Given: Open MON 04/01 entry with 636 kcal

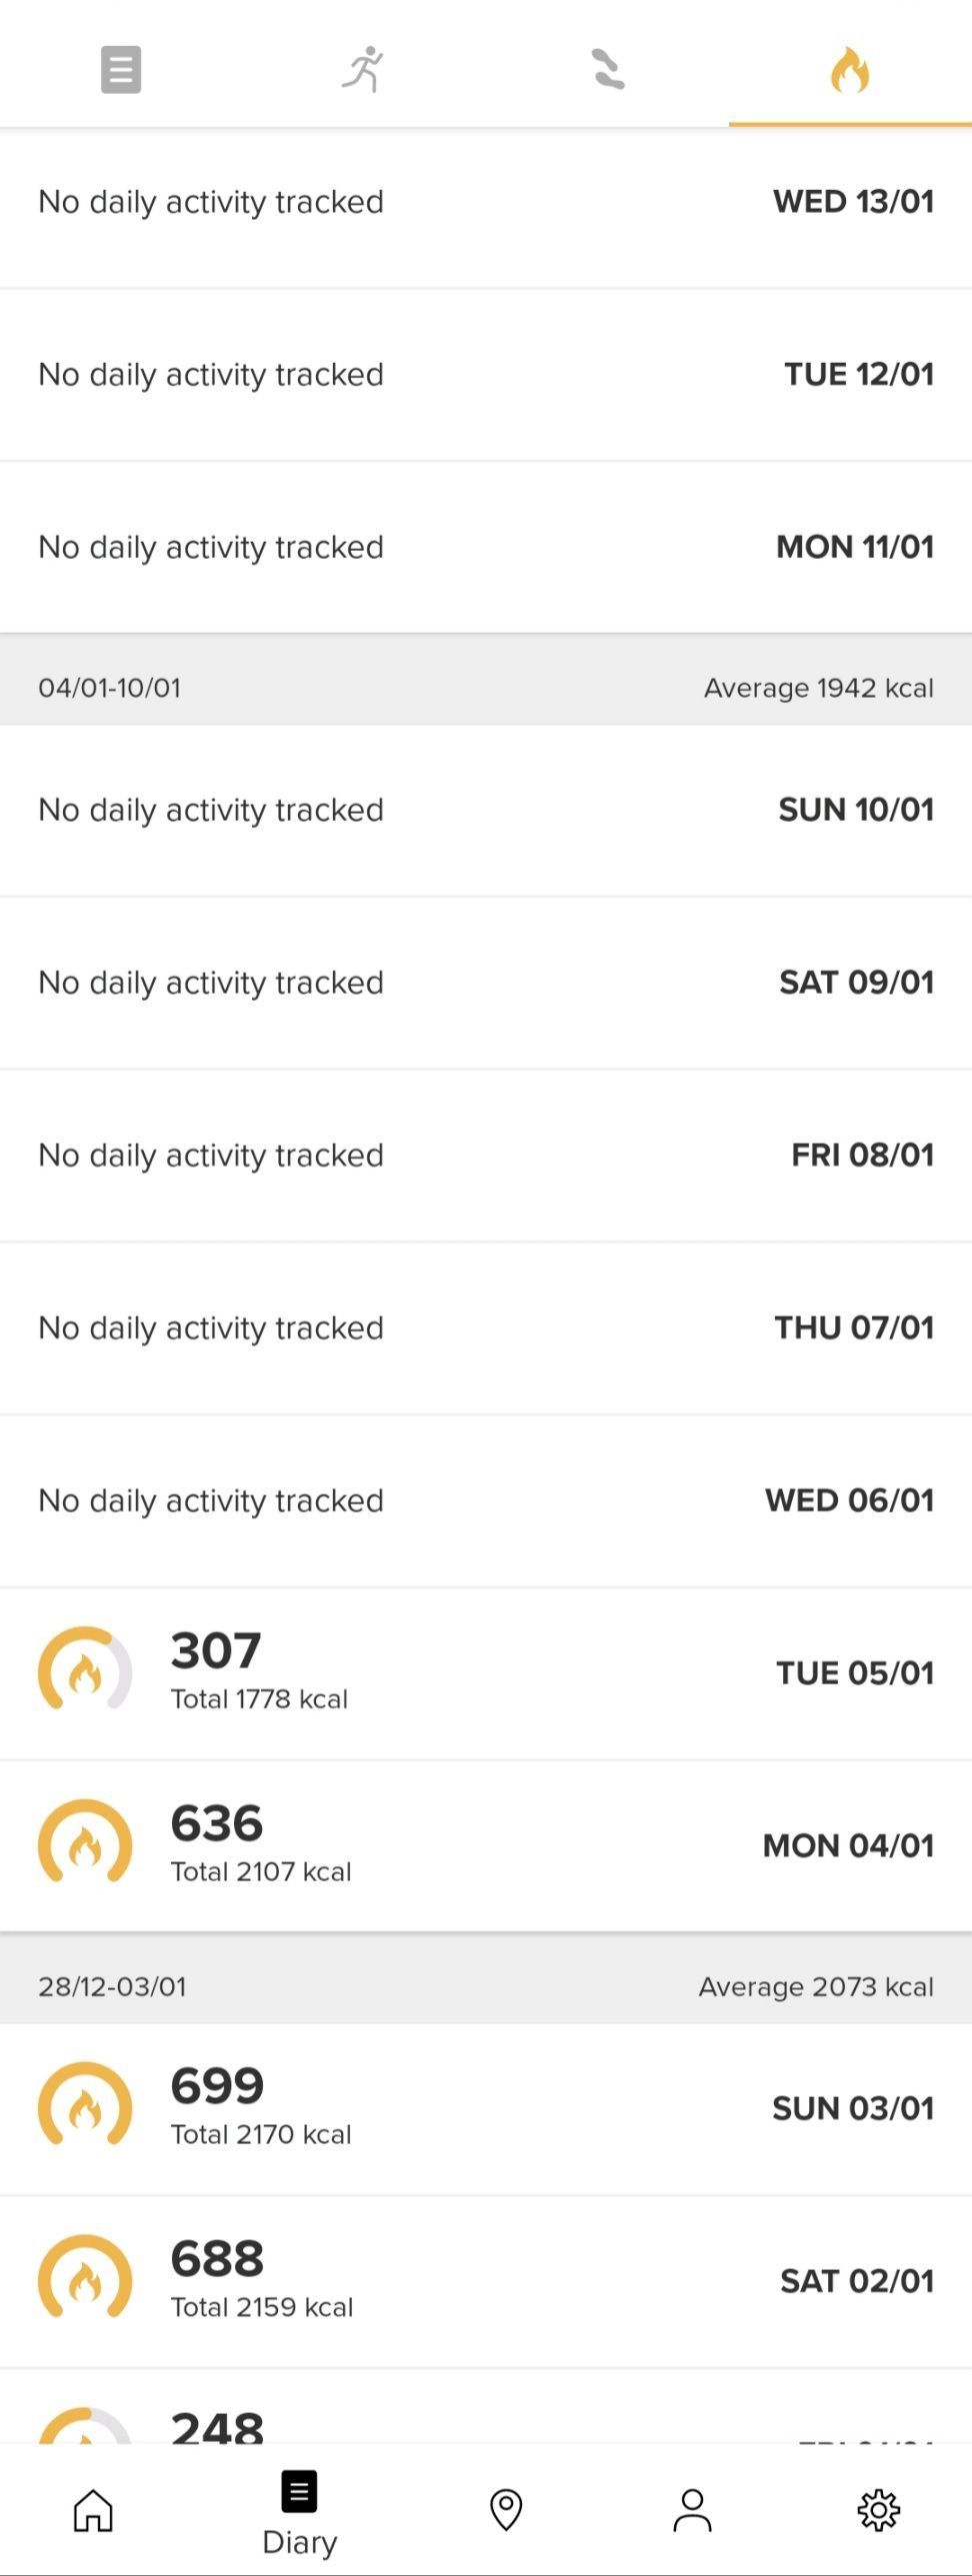Looking at the screenshot, I should pyautogui.click(x=486, y=1846).
